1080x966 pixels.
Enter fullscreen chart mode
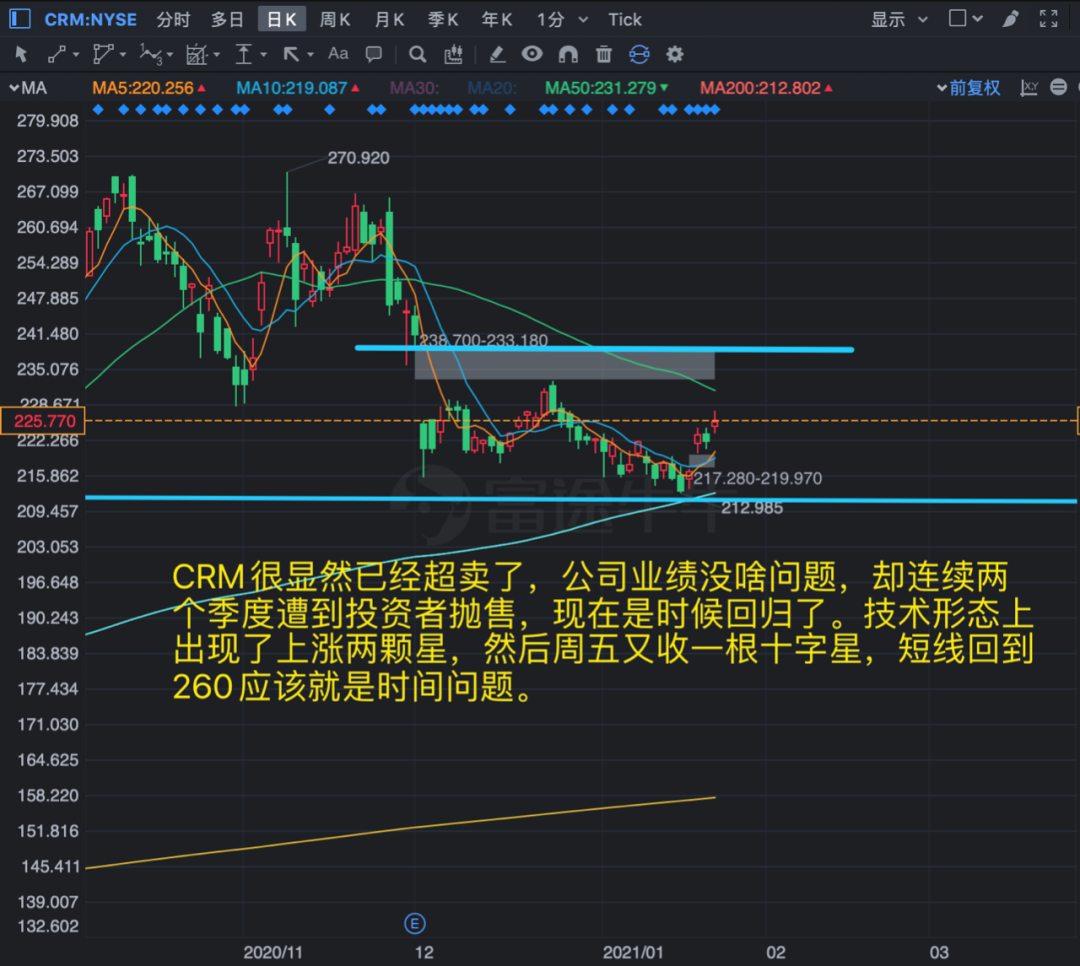click(x=1048, y=19)
